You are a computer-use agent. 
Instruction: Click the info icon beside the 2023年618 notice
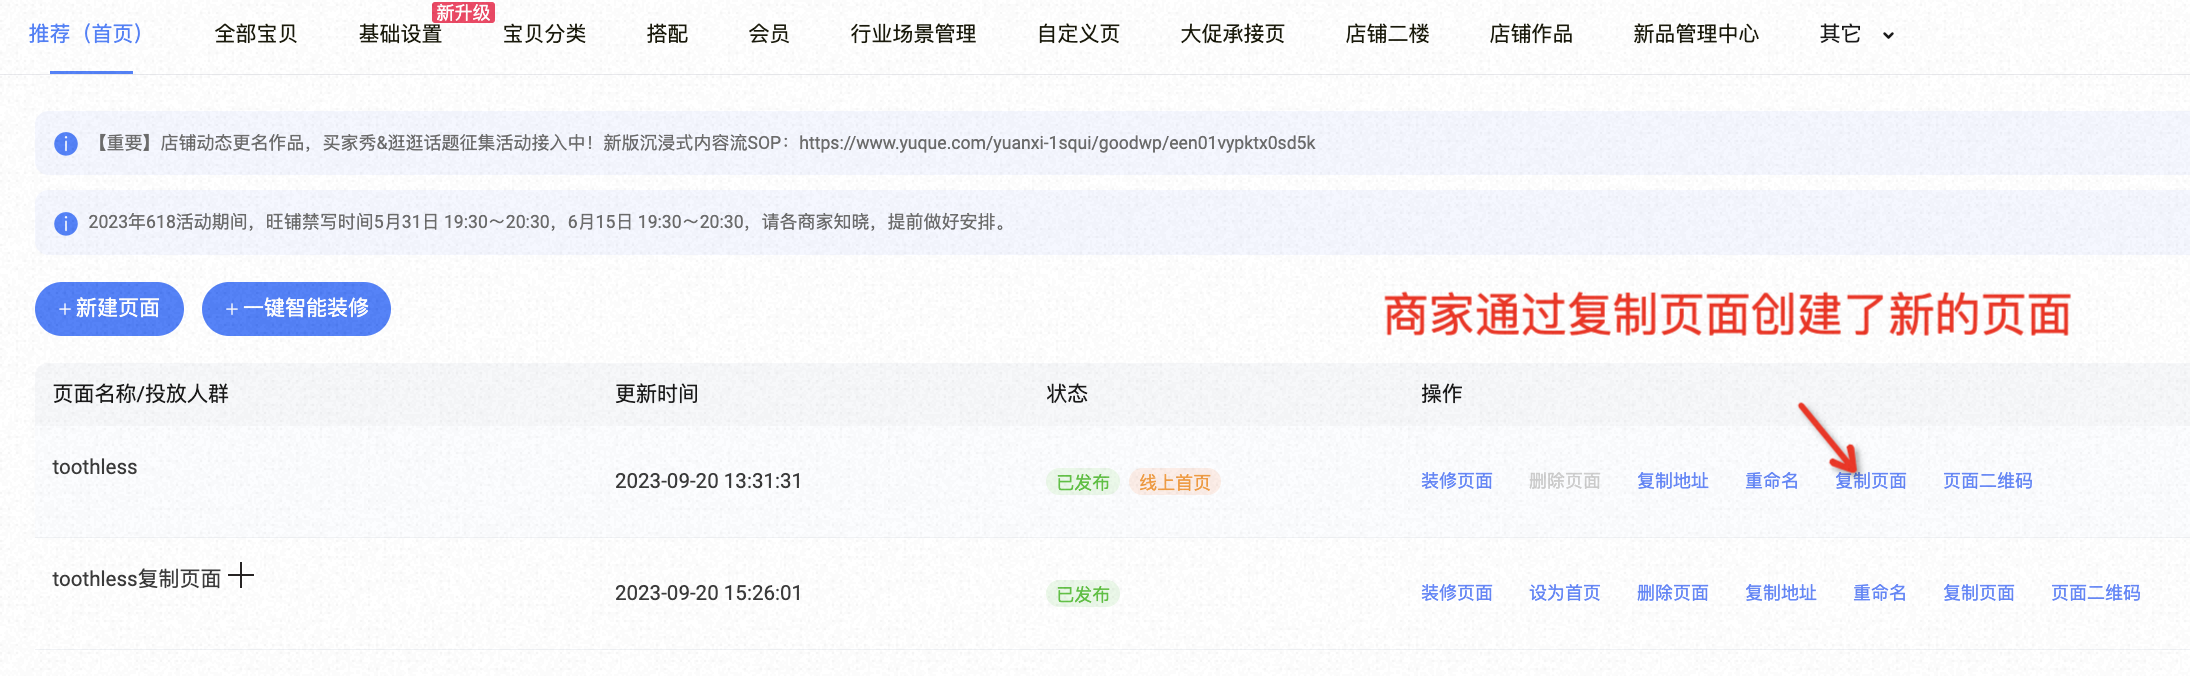tap(66, 223)
